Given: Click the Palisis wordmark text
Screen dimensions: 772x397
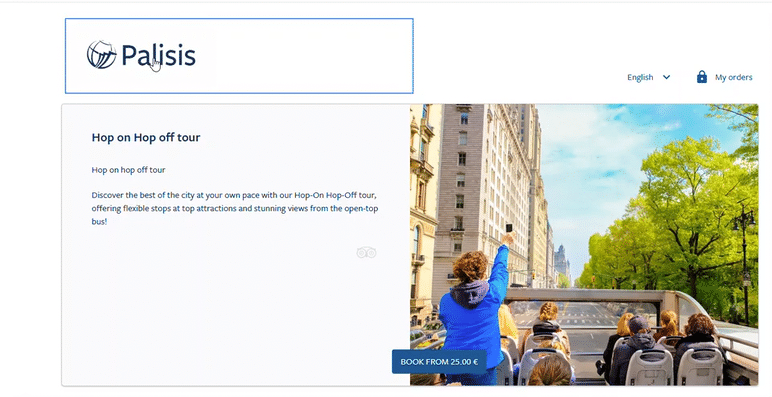Looking at the screenshot, I should click(159, 55).
